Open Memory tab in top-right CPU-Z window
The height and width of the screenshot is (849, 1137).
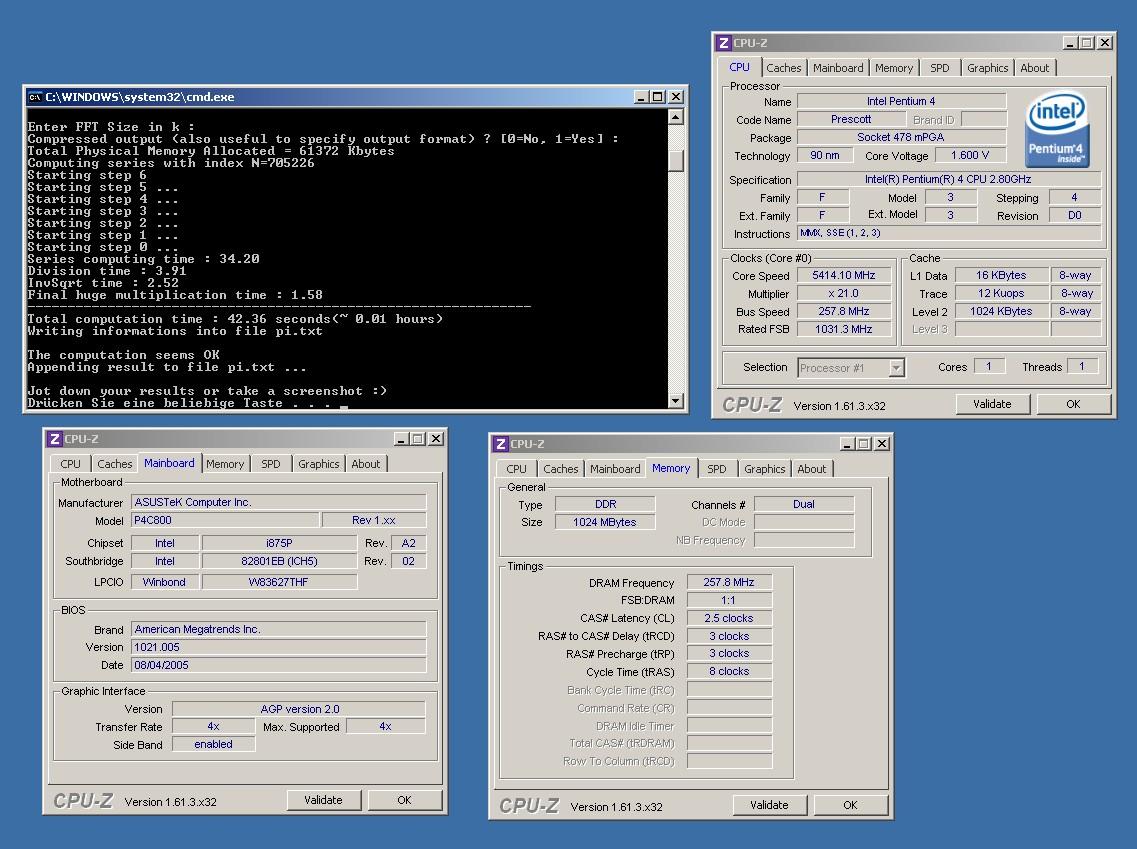pos(893,68)
